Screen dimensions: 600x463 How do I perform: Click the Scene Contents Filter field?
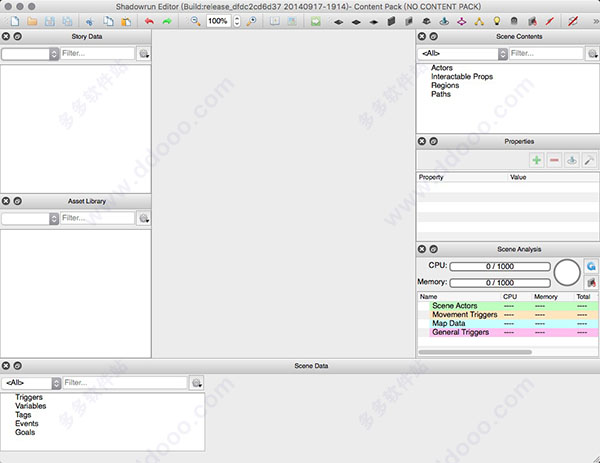[x=546, y=53]
